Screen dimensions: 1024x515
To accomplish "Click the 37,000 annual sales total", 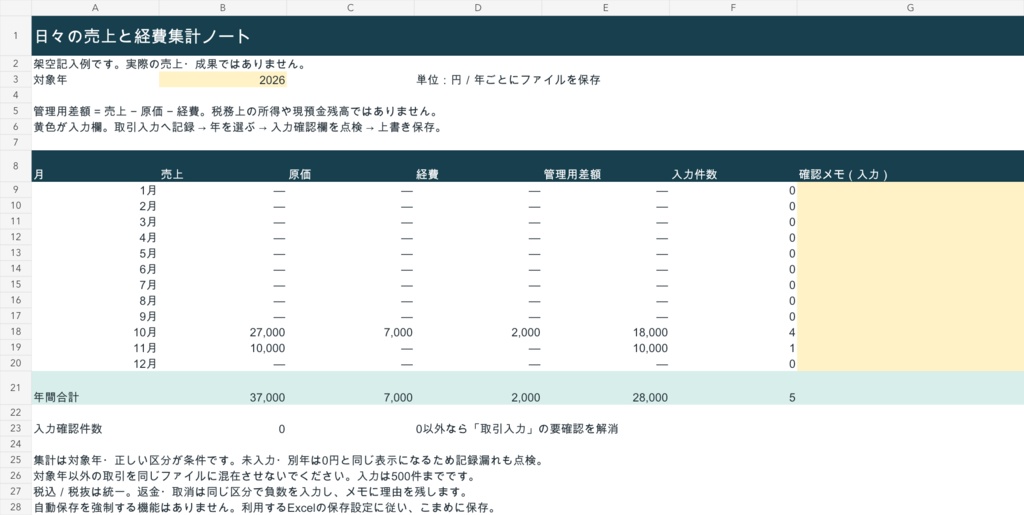I will point(223,388).
